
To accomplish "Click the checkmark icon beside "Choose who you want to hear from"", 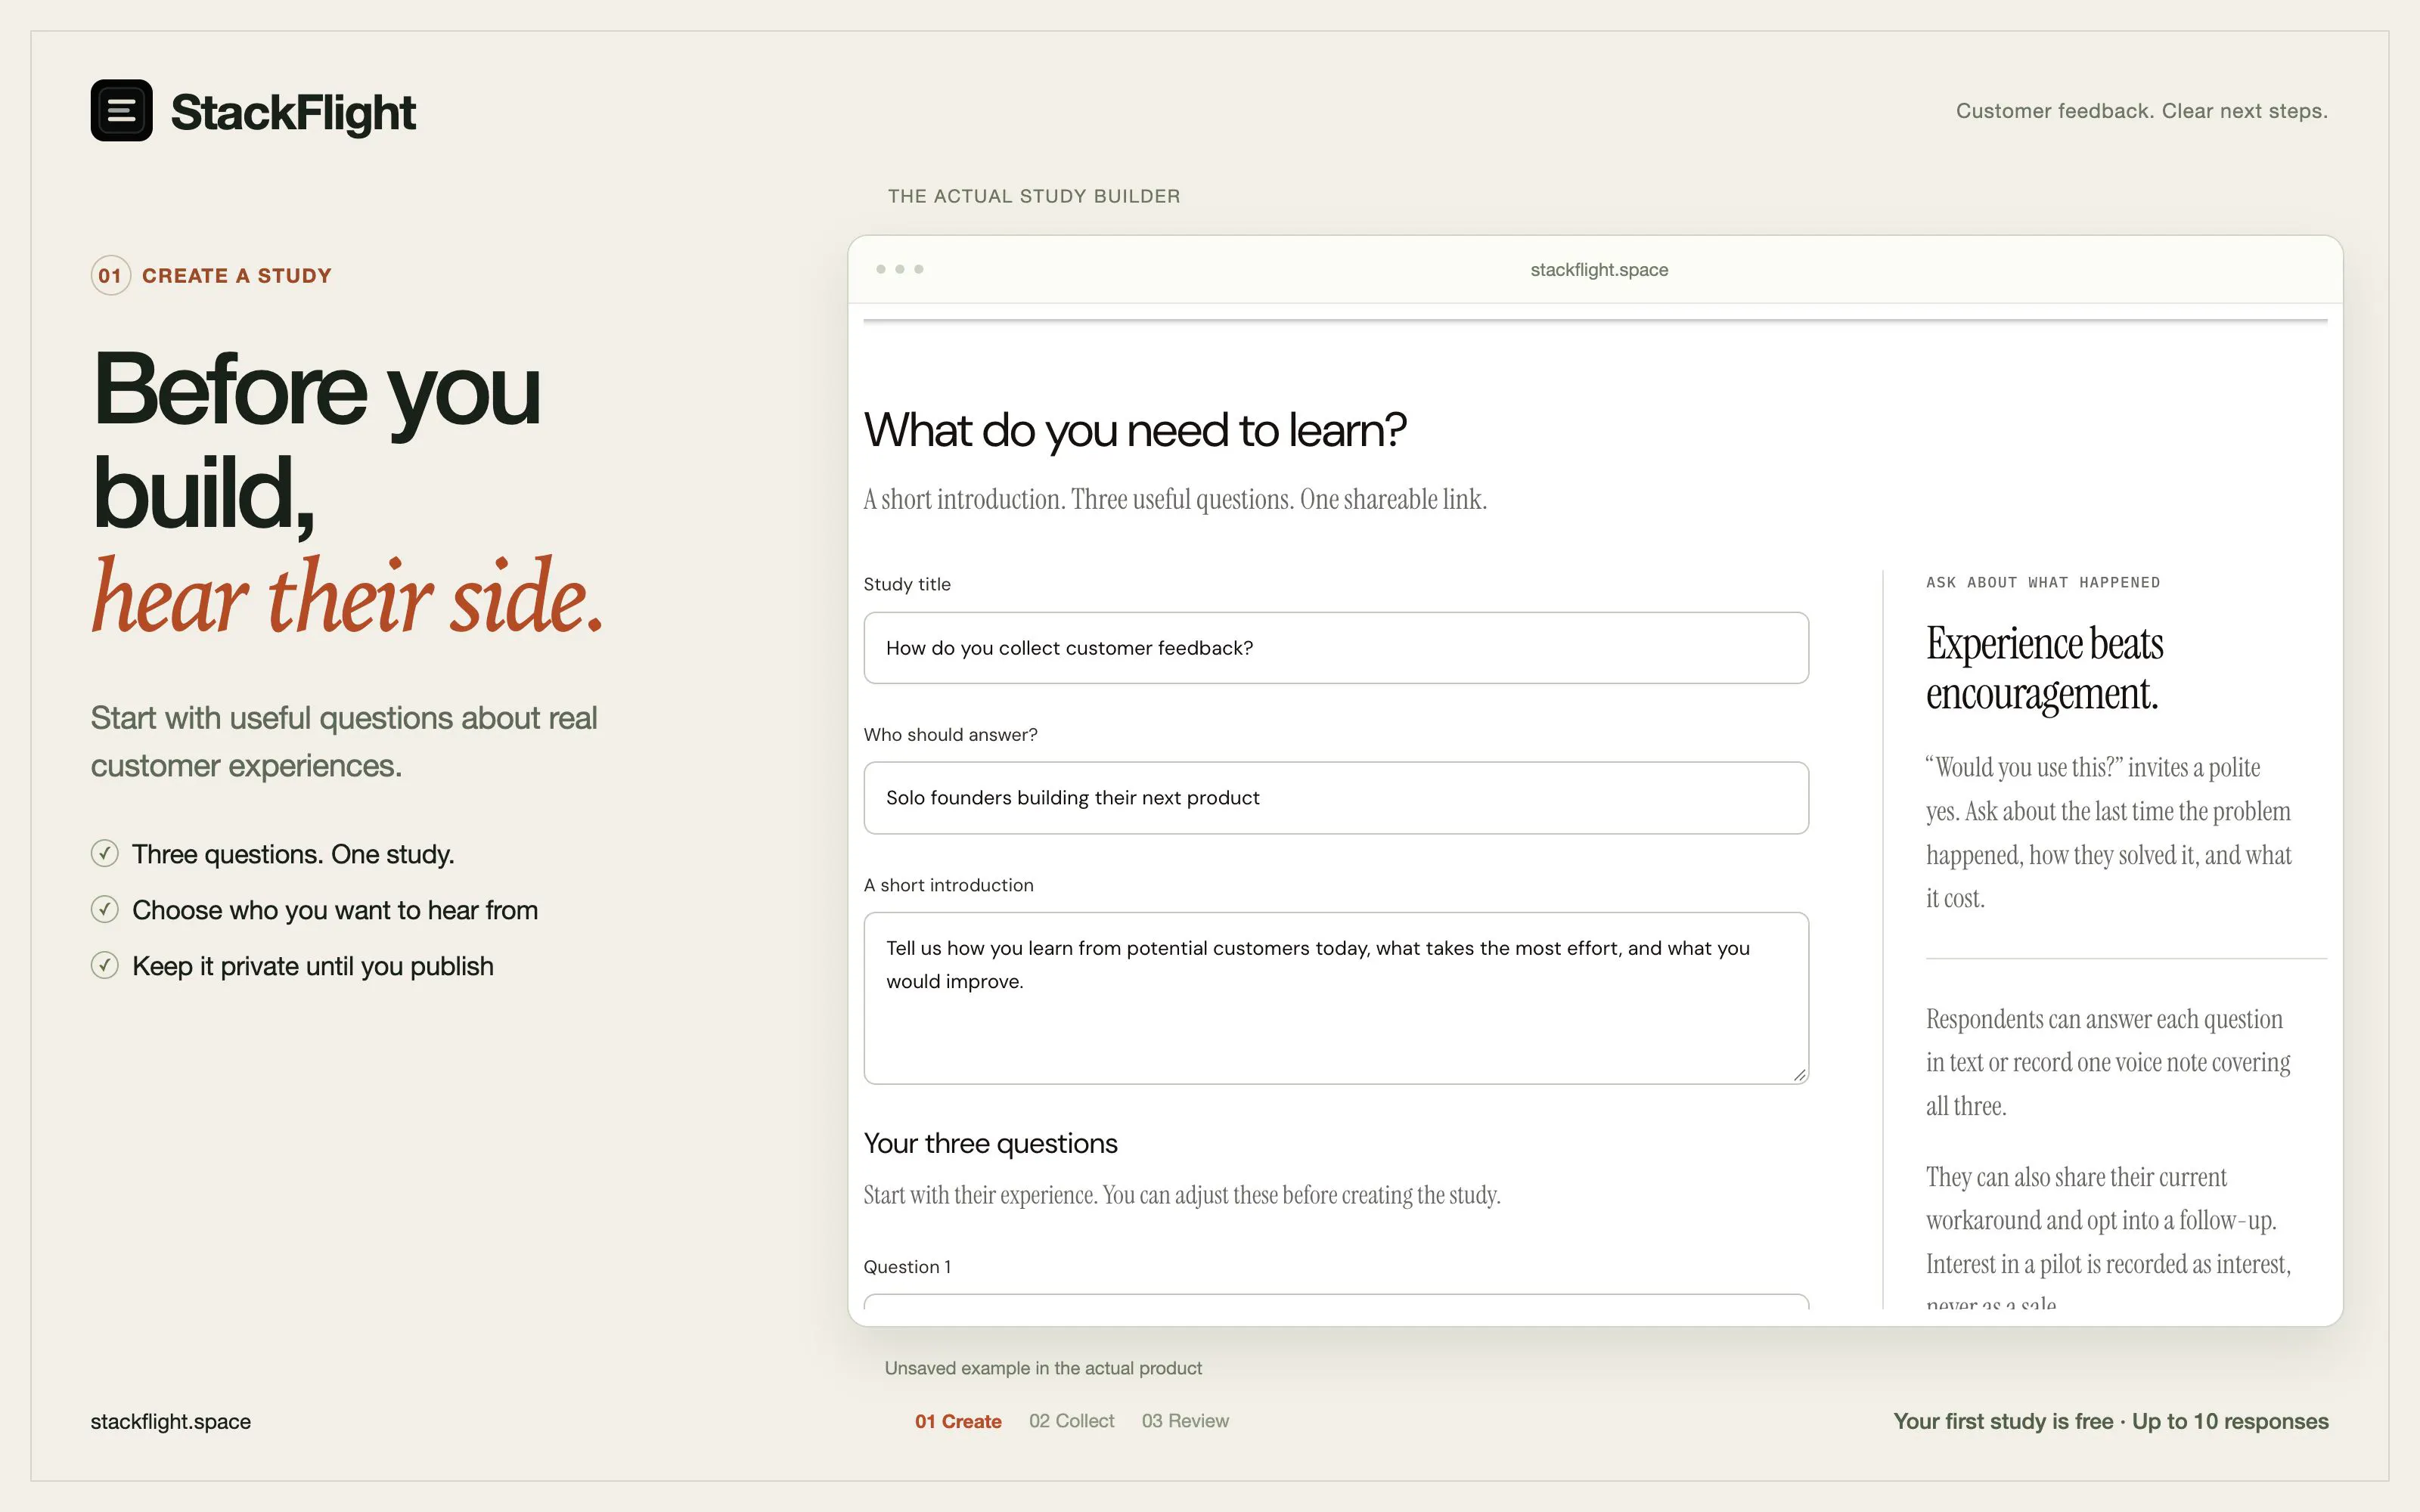I will [x=105, y=909].
